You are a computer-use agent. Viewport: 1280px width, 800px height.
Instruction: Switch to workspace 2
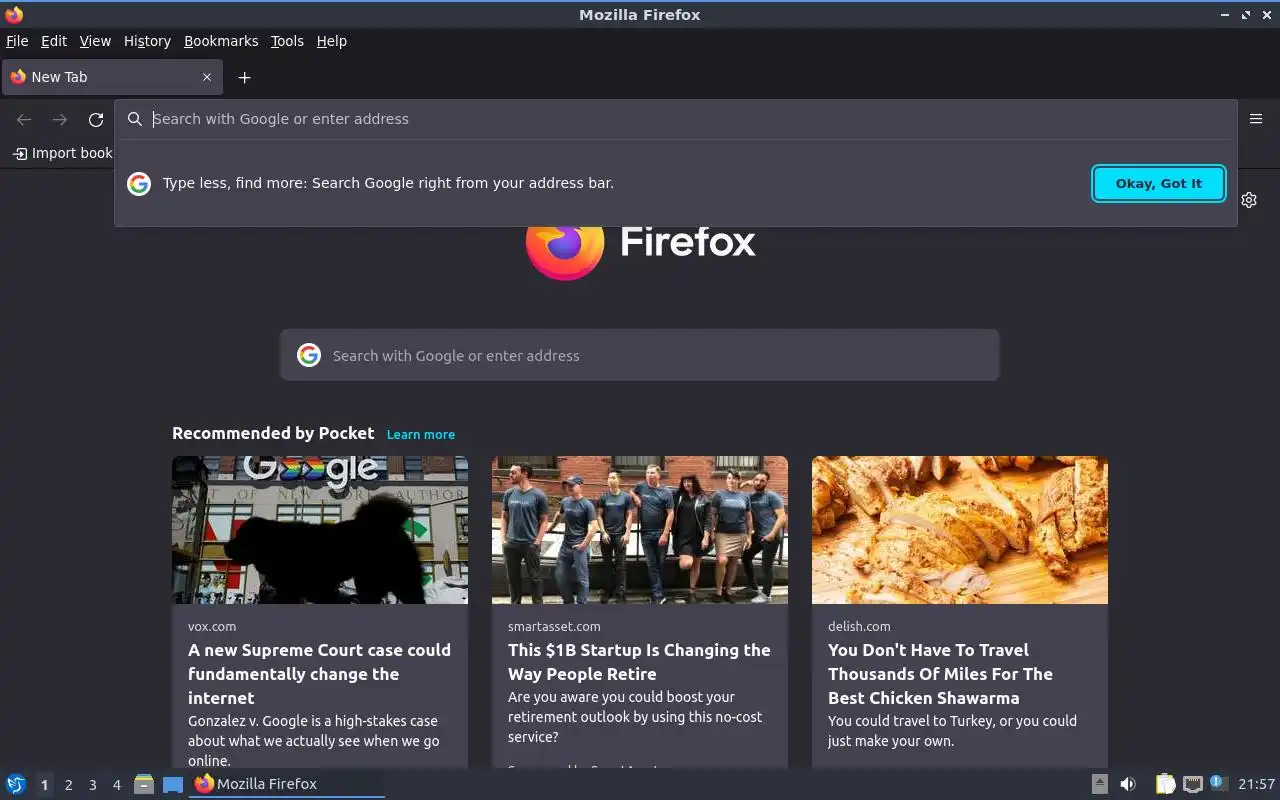(x=68, y=785)
